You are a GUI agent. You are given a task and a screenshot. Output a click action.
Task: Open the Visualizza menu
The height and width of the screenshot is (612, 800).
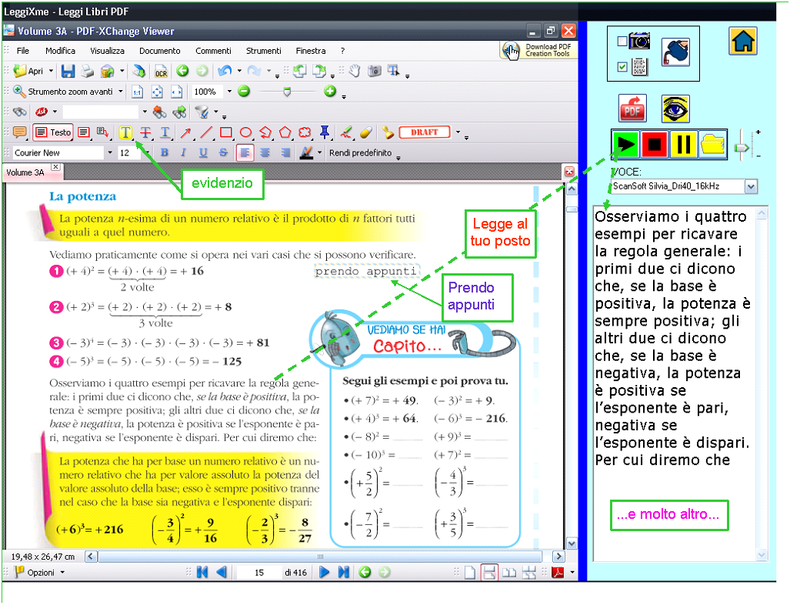tap(107, 50)
